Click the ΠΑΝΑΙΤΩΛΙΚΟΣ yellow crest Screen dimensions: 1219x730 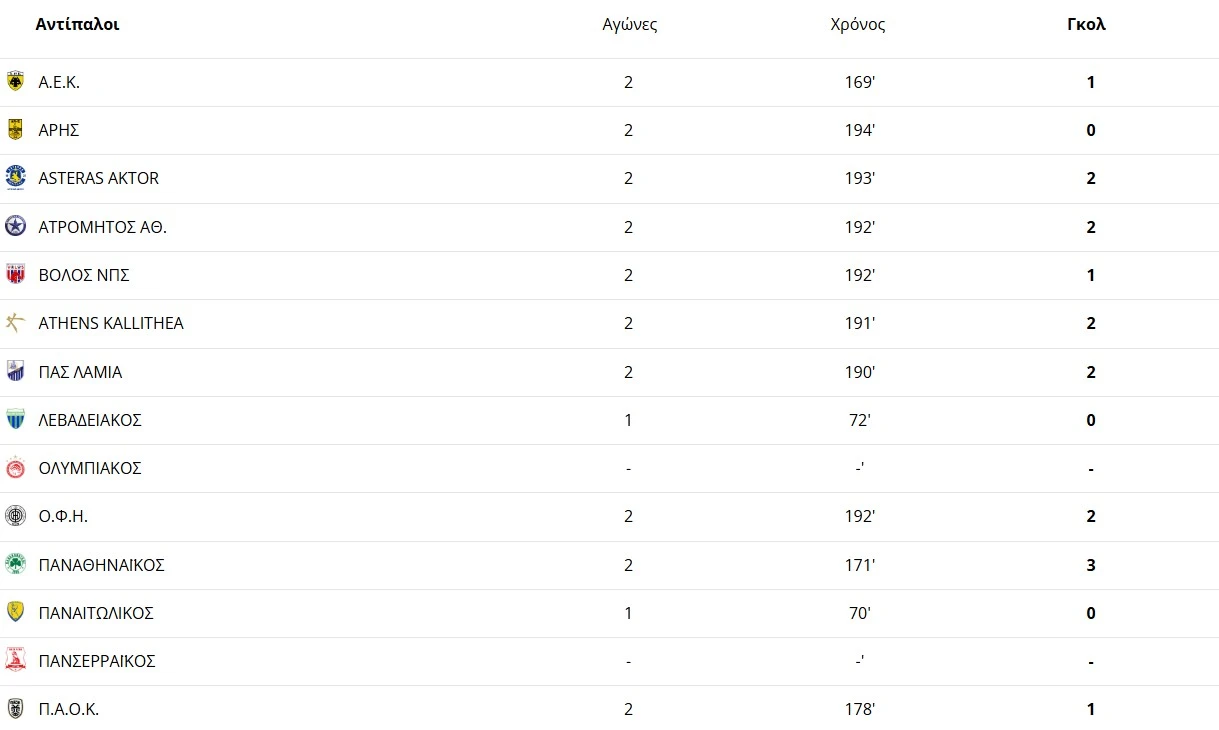click(15, 613)
